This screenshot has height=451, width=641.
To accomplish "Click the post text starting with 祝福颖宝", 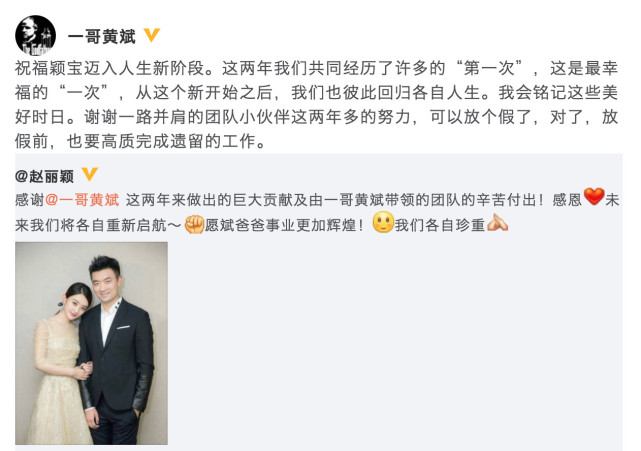I will tap(316, 105).
